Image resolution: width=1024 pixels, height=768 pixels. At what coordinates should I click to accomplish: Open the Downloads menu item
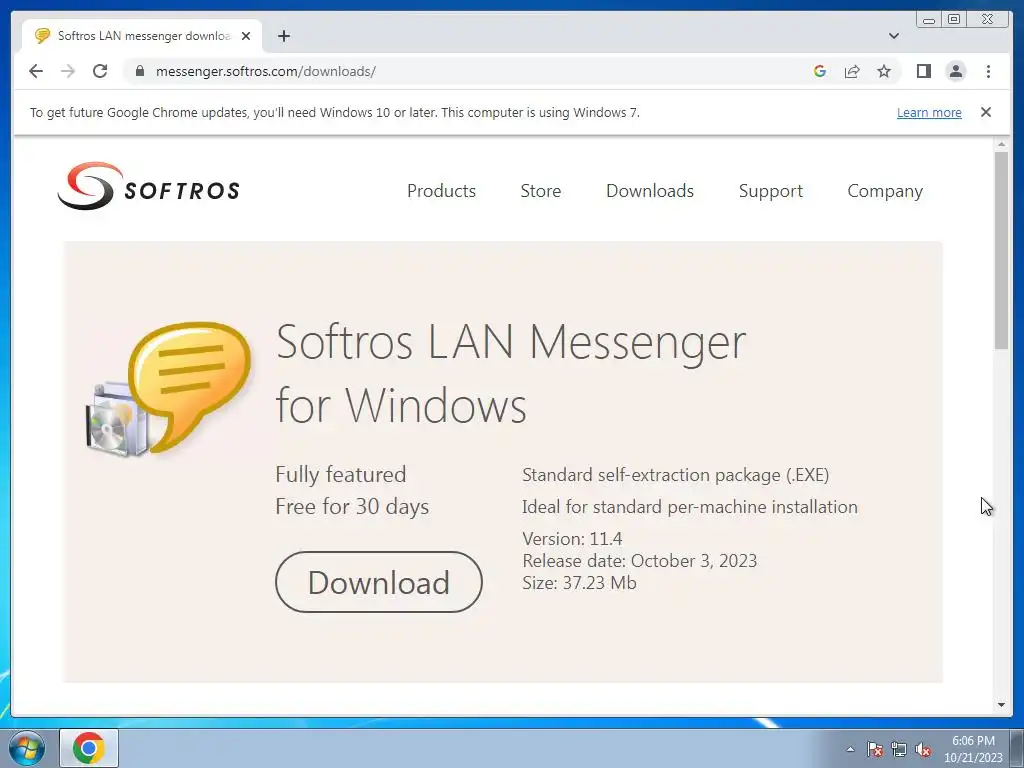coord(650,191)
